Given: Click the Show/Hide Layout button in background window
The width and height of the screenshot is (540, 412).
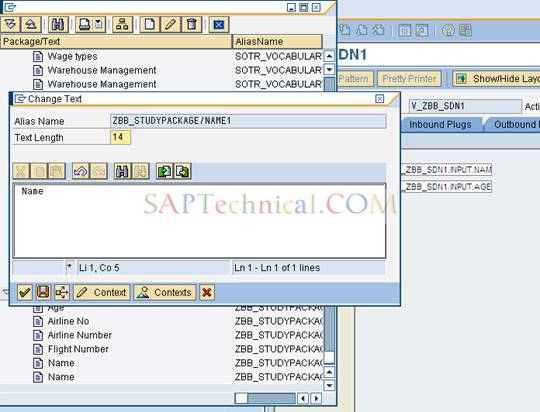Looking at the screenshot, I should tap(497, 79).
